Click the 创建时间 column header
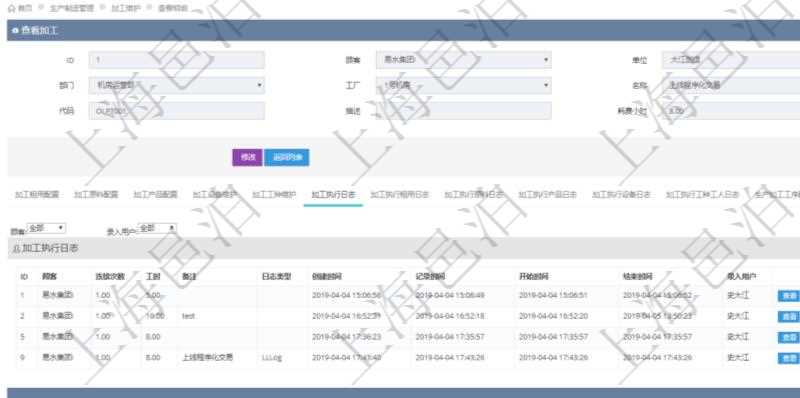The width and height of the screenshot is (800, 398). point(327,277)
